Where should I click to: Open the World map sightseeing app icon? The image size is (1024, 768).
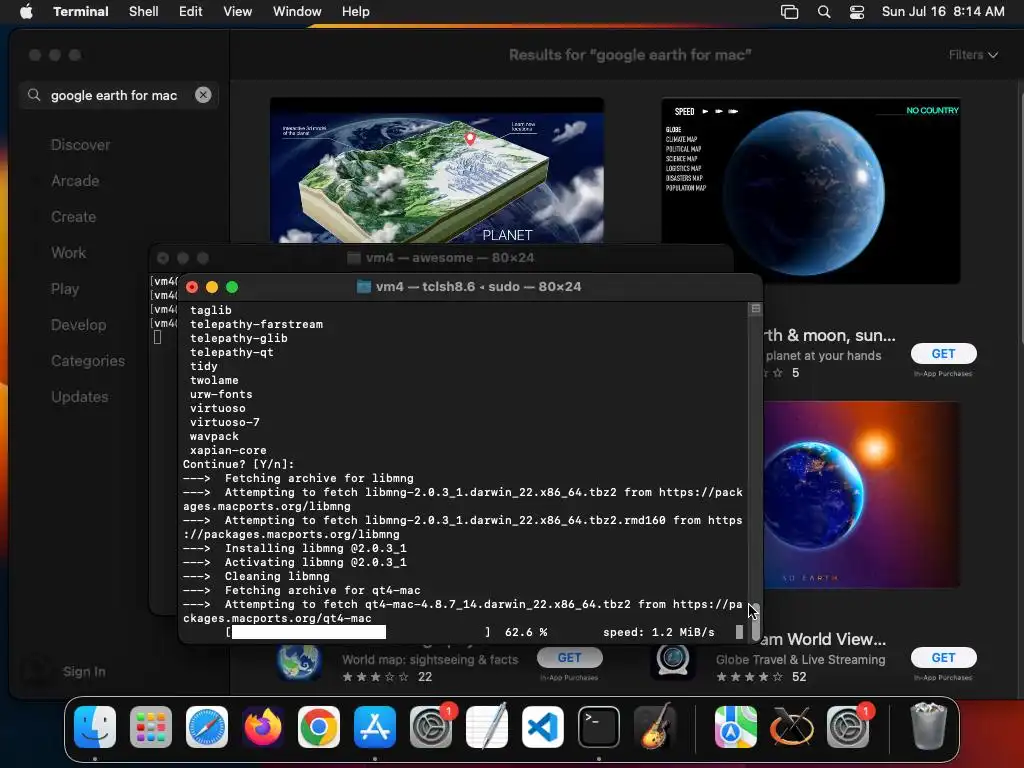coord(298,662)
